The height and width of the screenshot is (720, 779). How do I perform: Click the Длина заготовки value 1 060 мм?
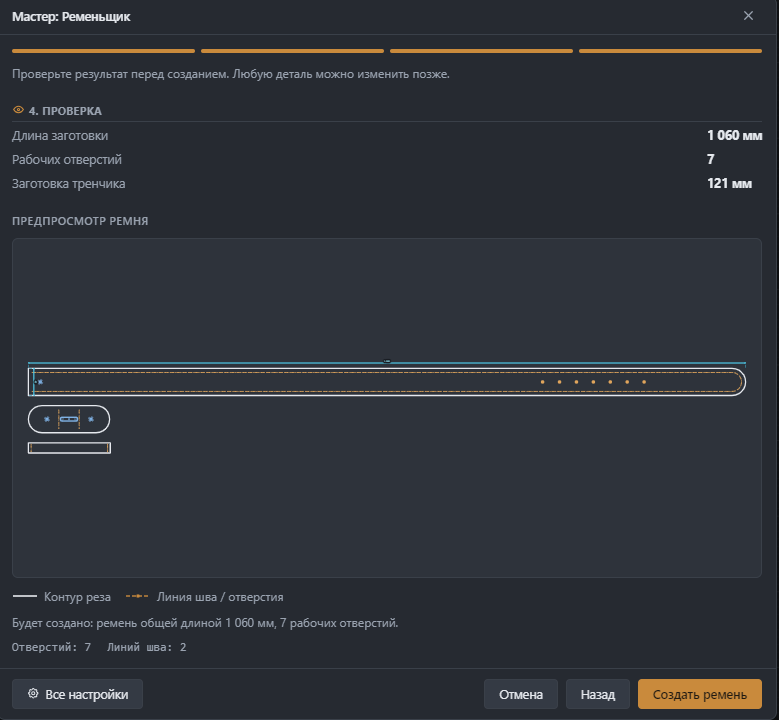[x=734, y=135]
